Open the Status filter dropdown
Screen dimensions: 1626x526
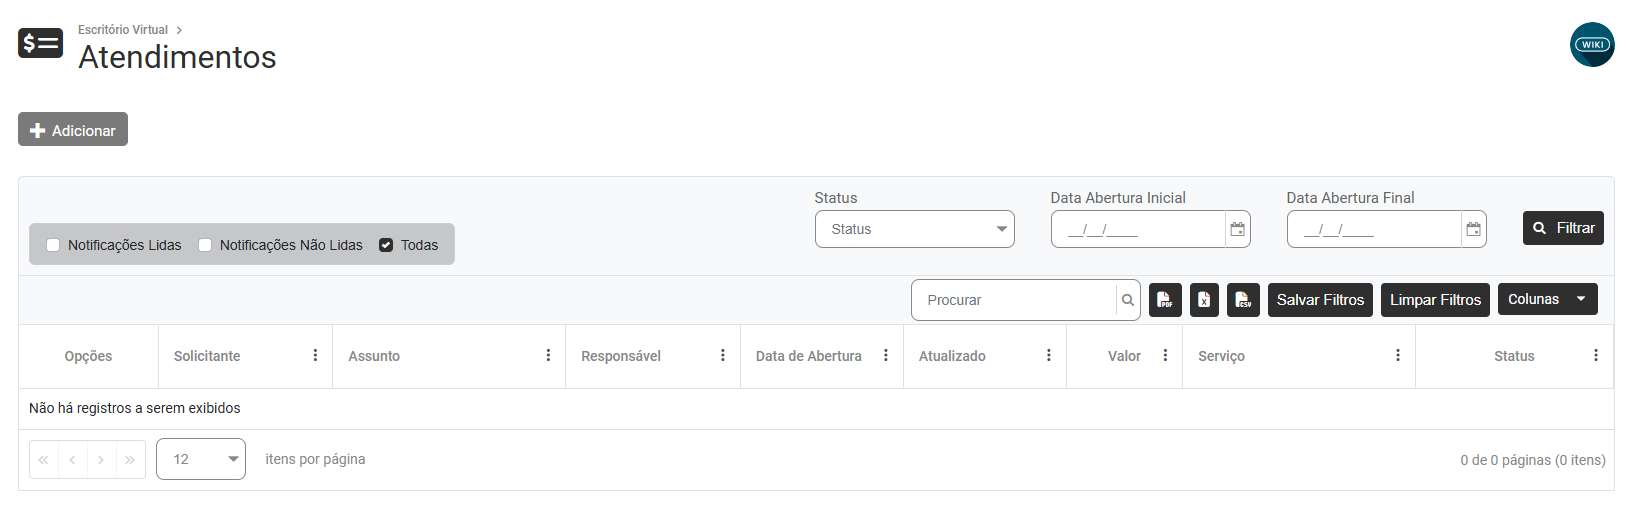914,229
